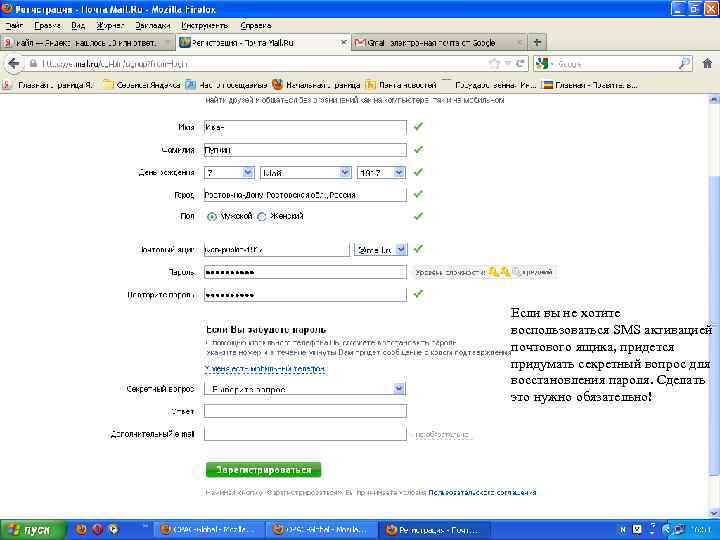
Task: Open the search engine selector icon
Action: click(542, 63)
